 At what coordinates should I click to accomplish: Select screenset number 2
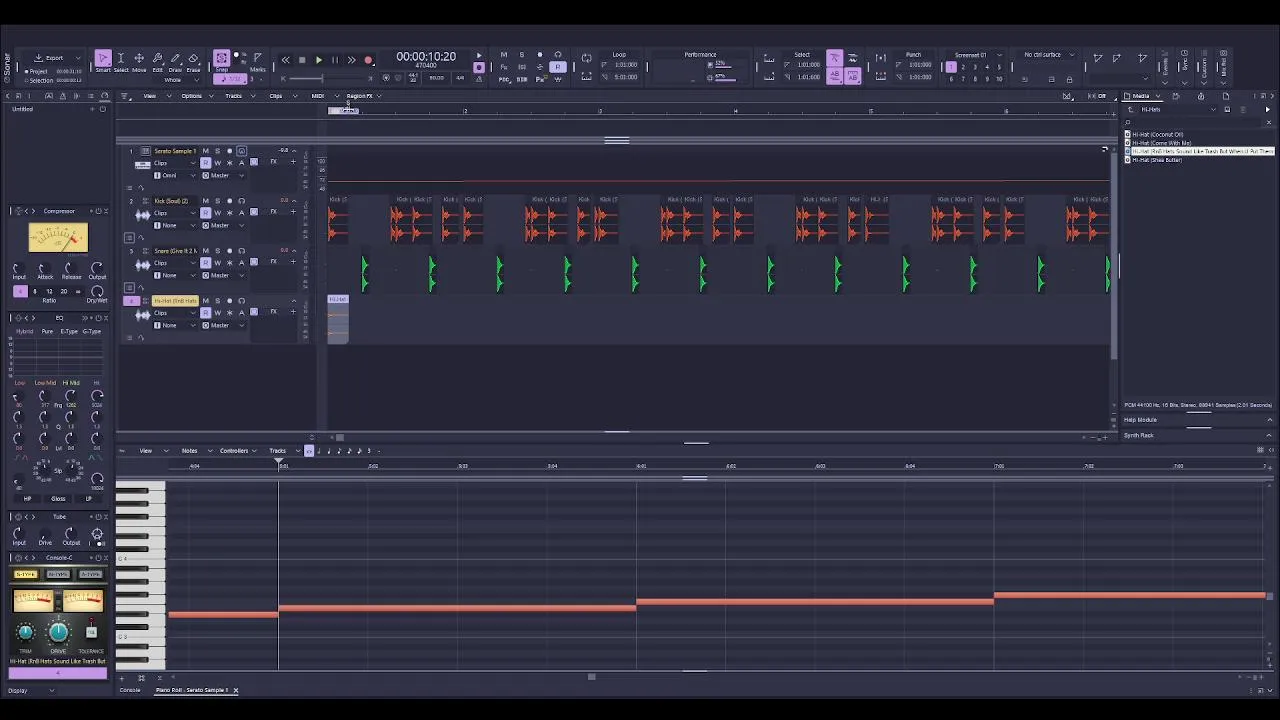click(x=963, y=67)
